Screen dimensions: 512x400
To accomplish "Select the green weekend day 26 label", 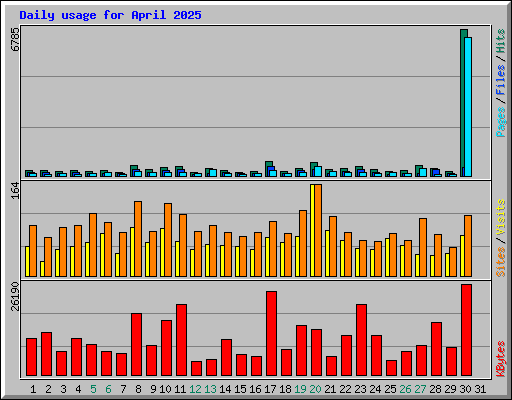I will point(405,389).
